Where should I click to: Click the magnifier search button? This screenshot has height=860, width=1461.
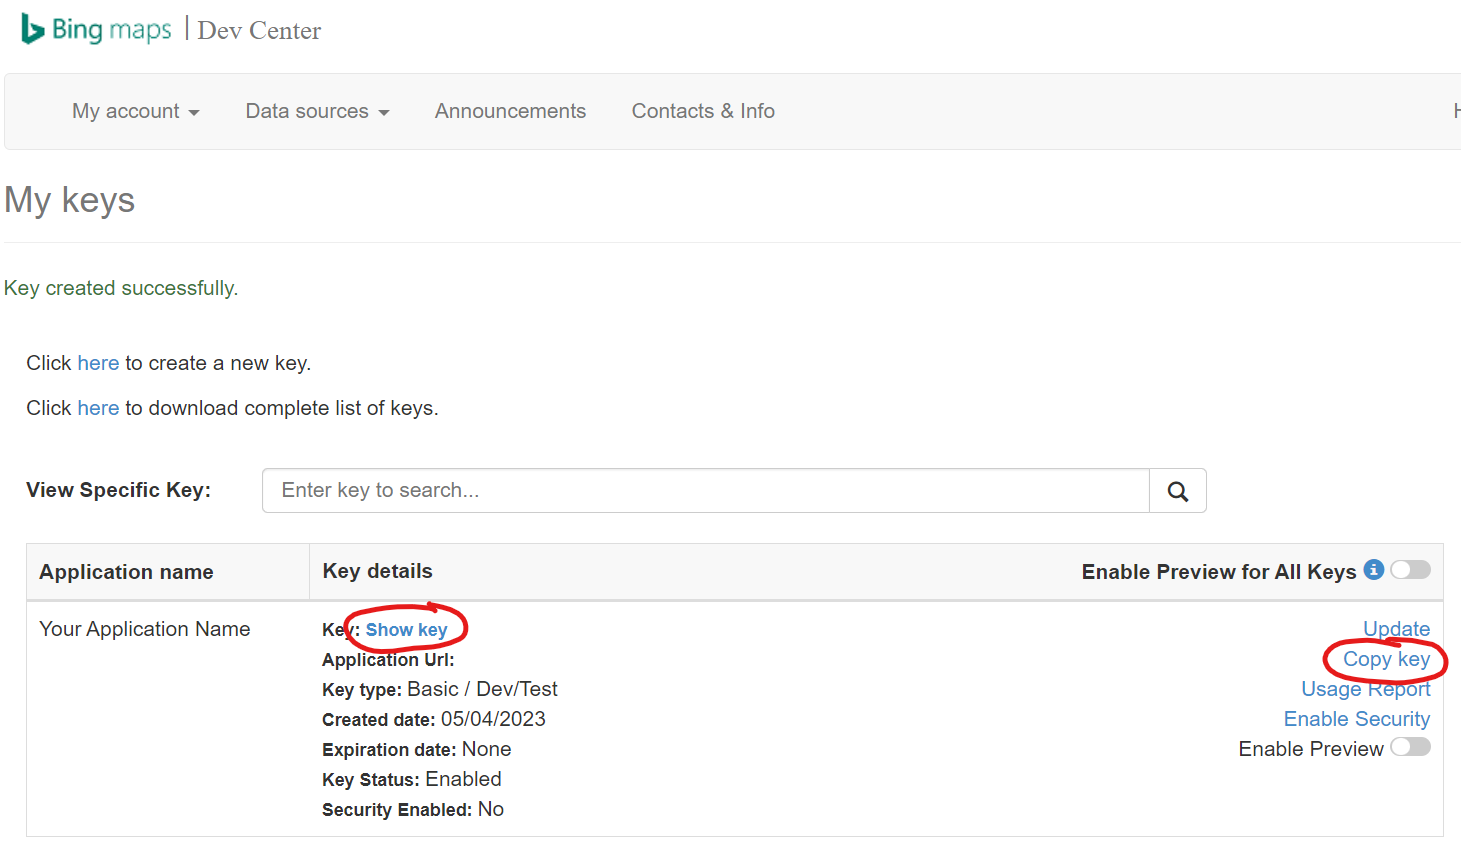[1177, 491]
